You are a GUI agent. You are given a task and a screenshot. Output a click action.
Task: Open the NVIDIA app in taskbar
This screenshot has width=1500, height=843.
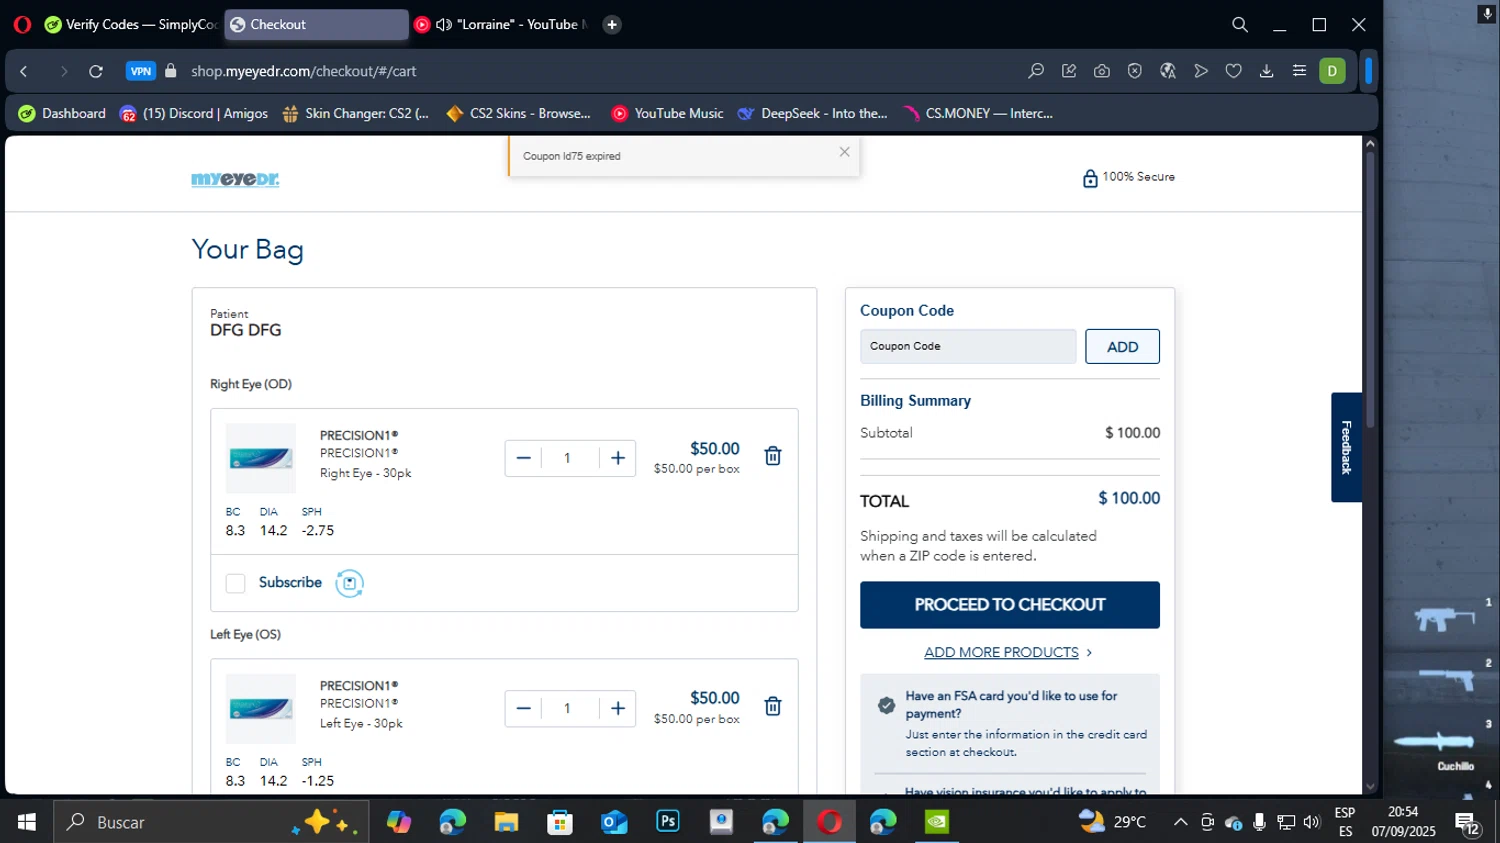(937, 822)
